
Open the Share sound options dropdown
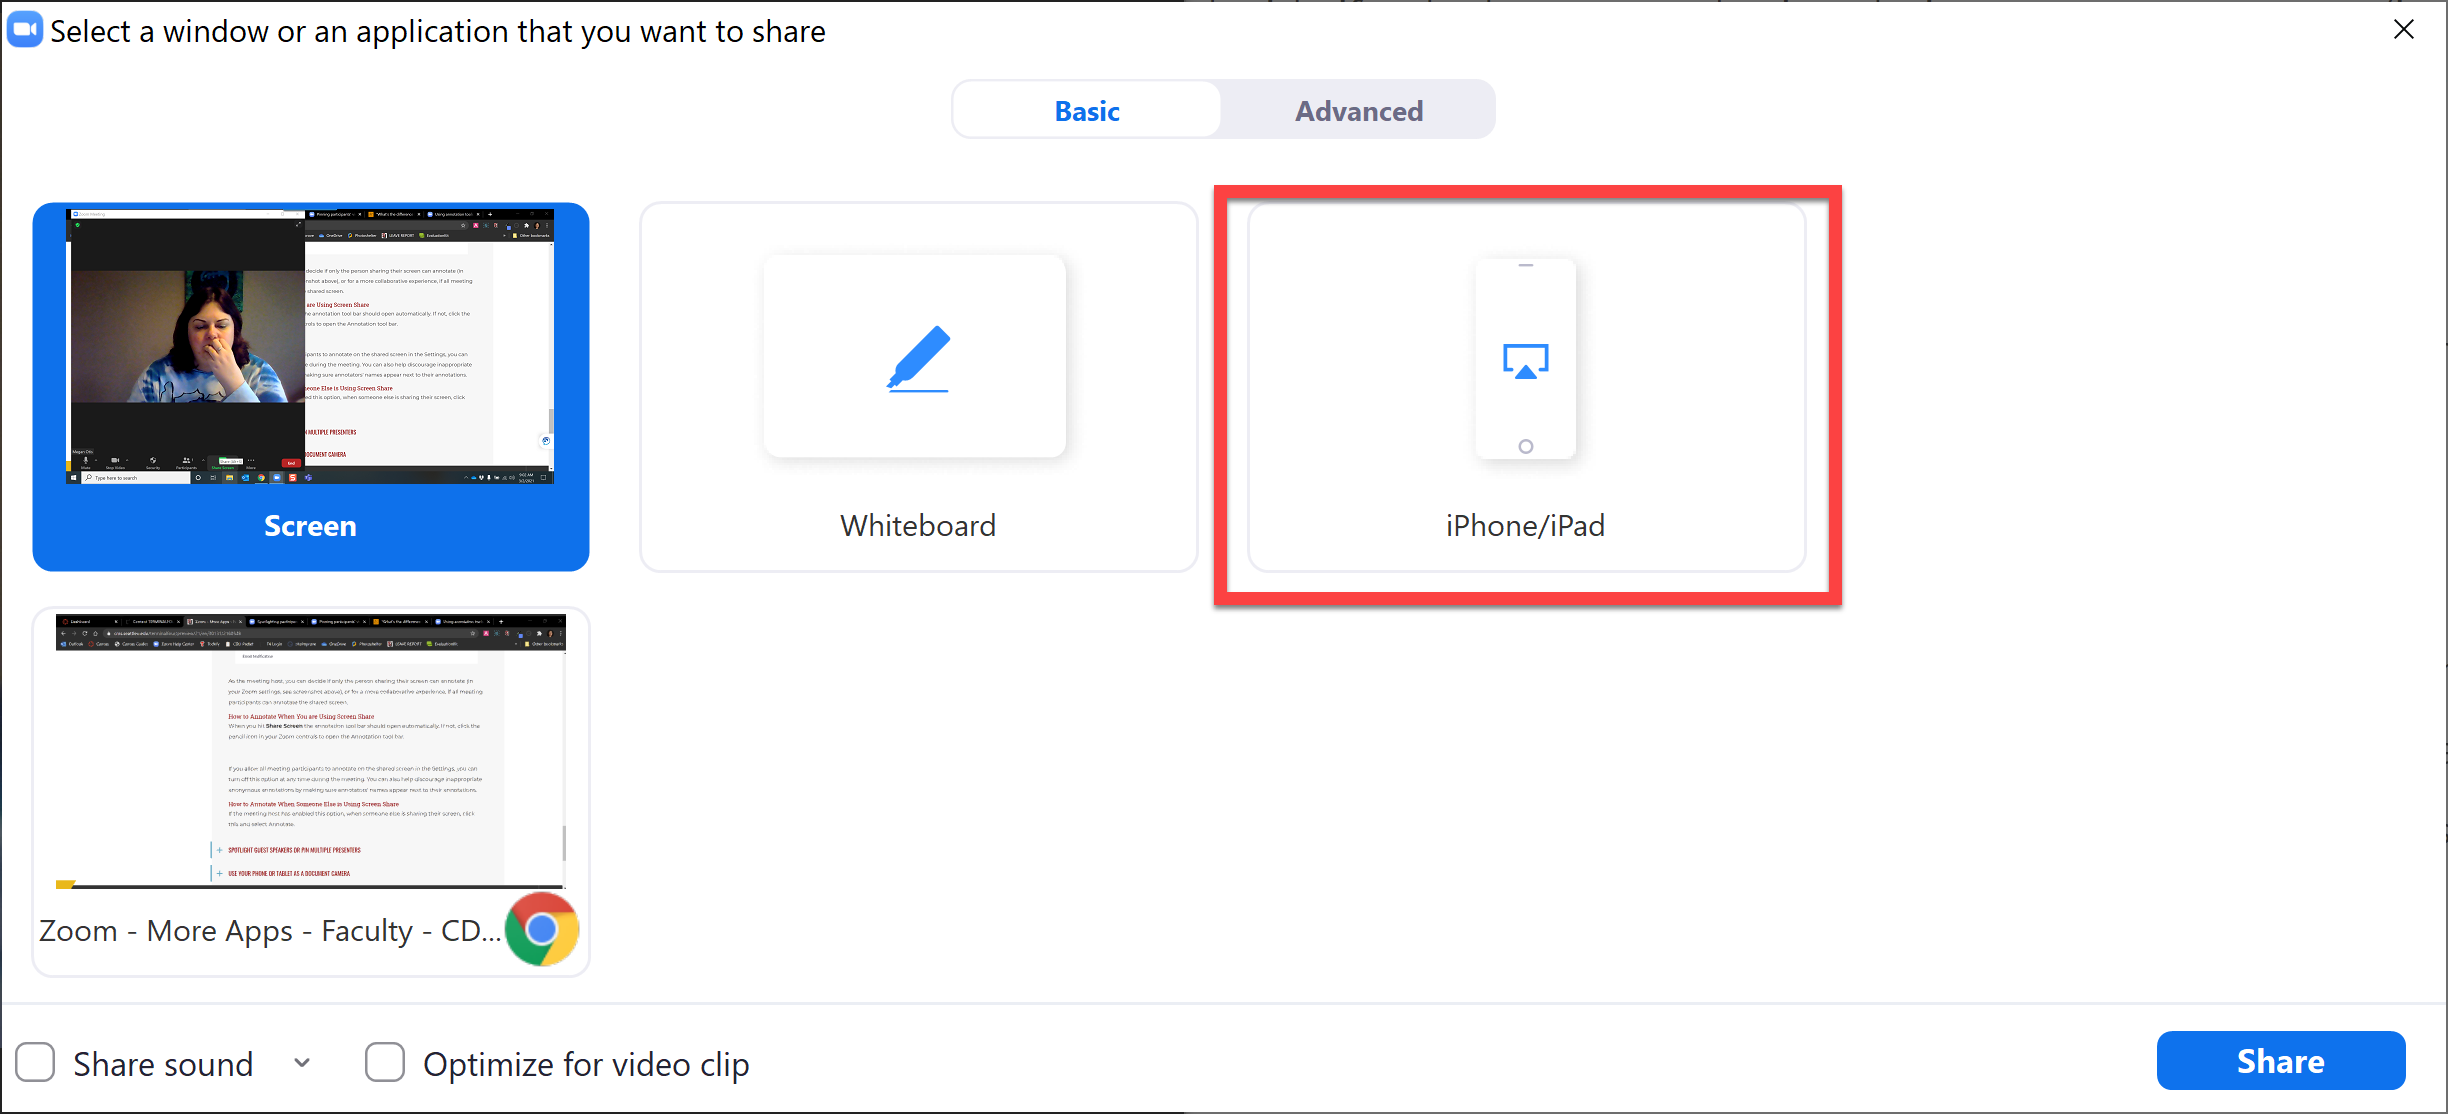click(302, 1063)
